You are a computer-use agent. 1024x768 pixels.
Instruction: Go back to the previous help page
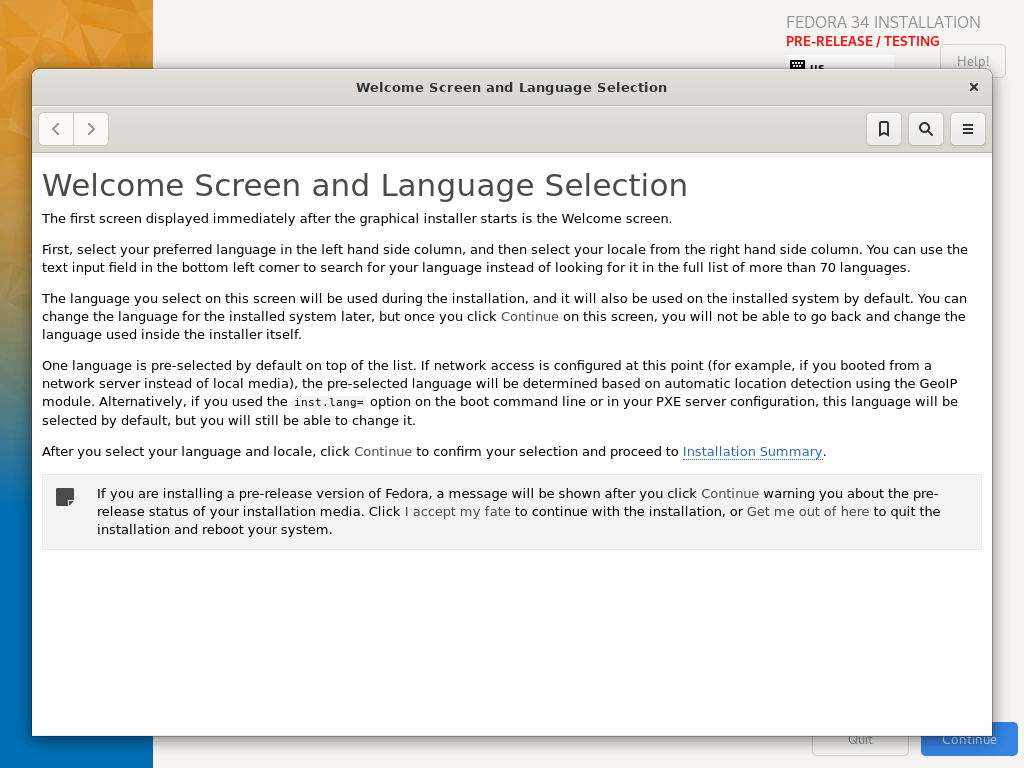click(x=56, y=129)
